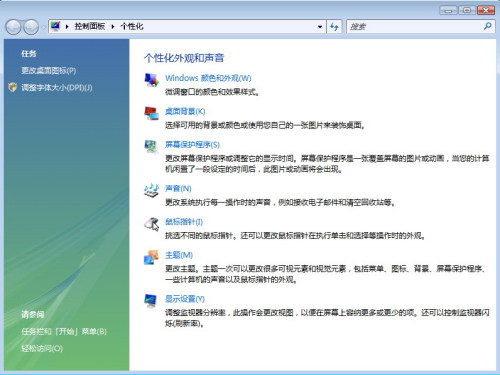Open 屏幕保护程序(S) link
Screen dimensions: 500x375
coord(192,145)
